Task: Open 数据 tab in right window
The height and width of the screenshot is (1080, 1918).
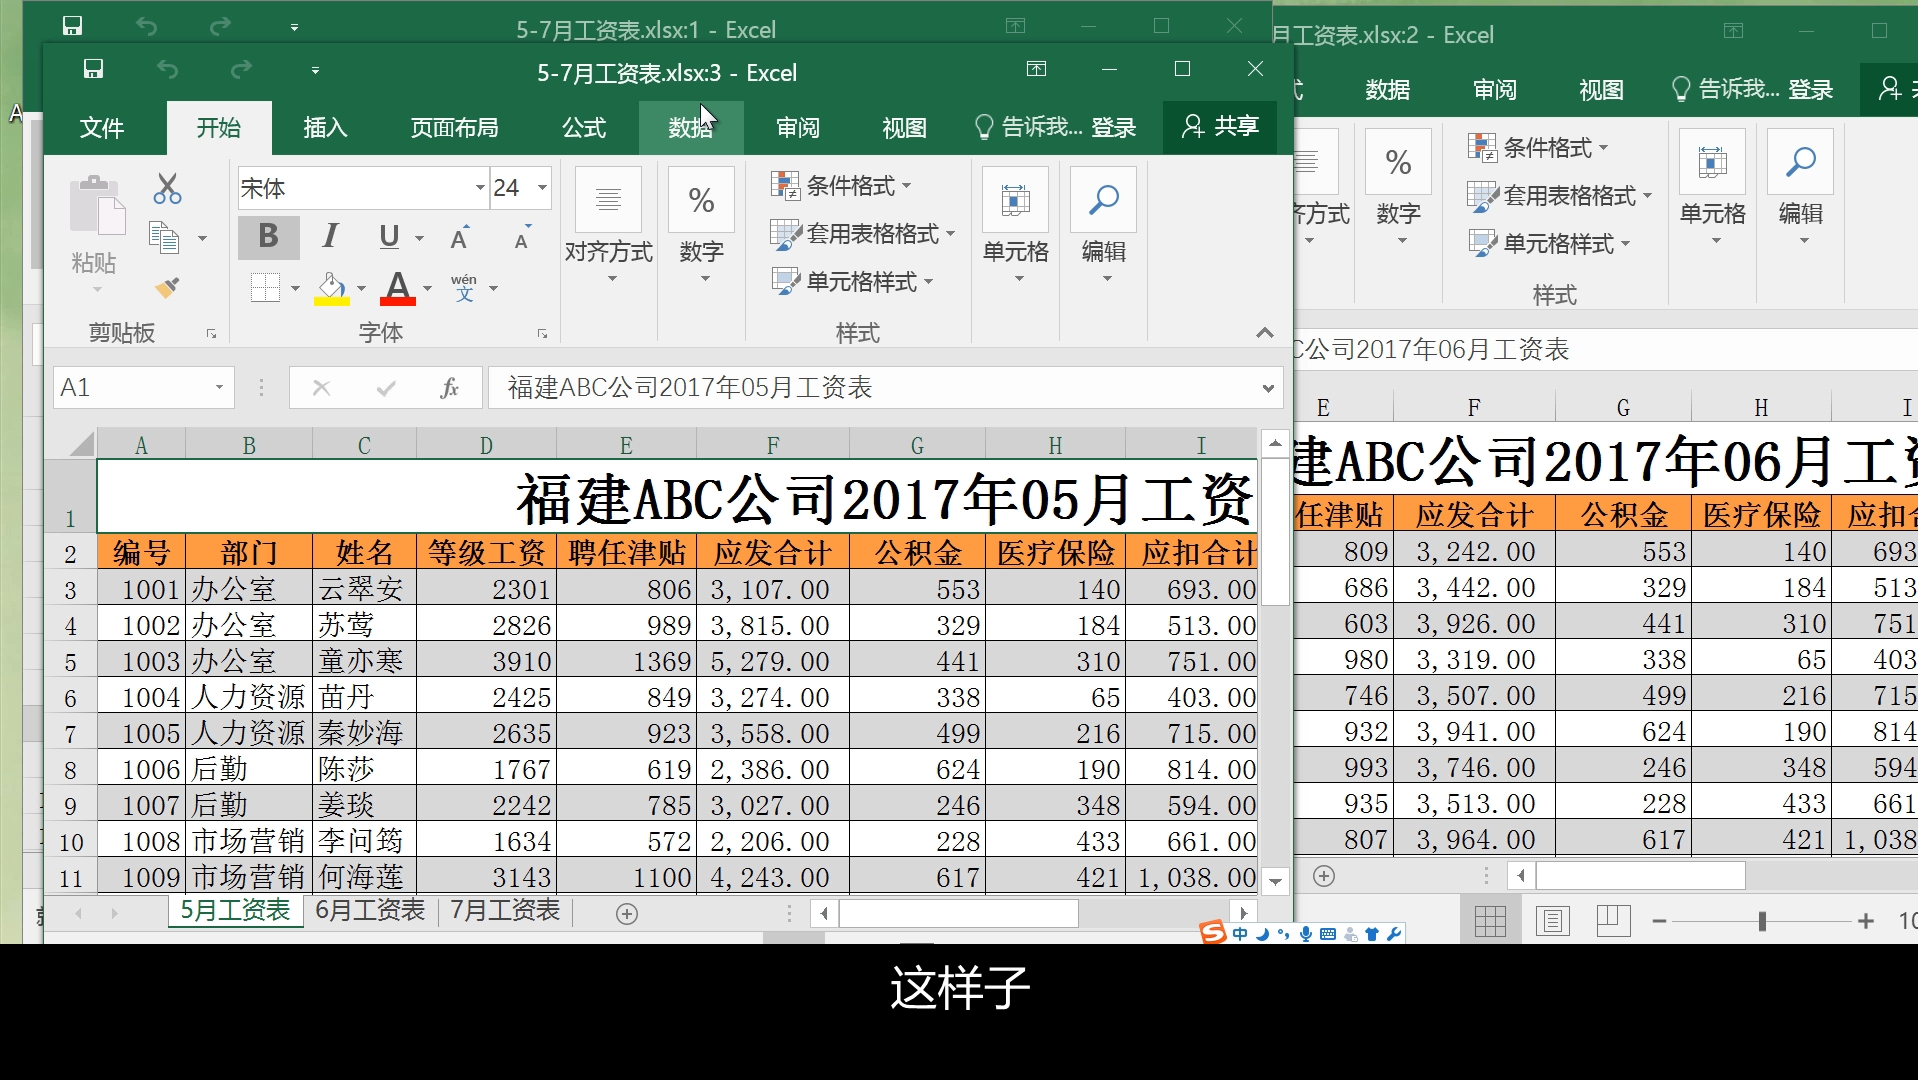Action: (1388, 90)
